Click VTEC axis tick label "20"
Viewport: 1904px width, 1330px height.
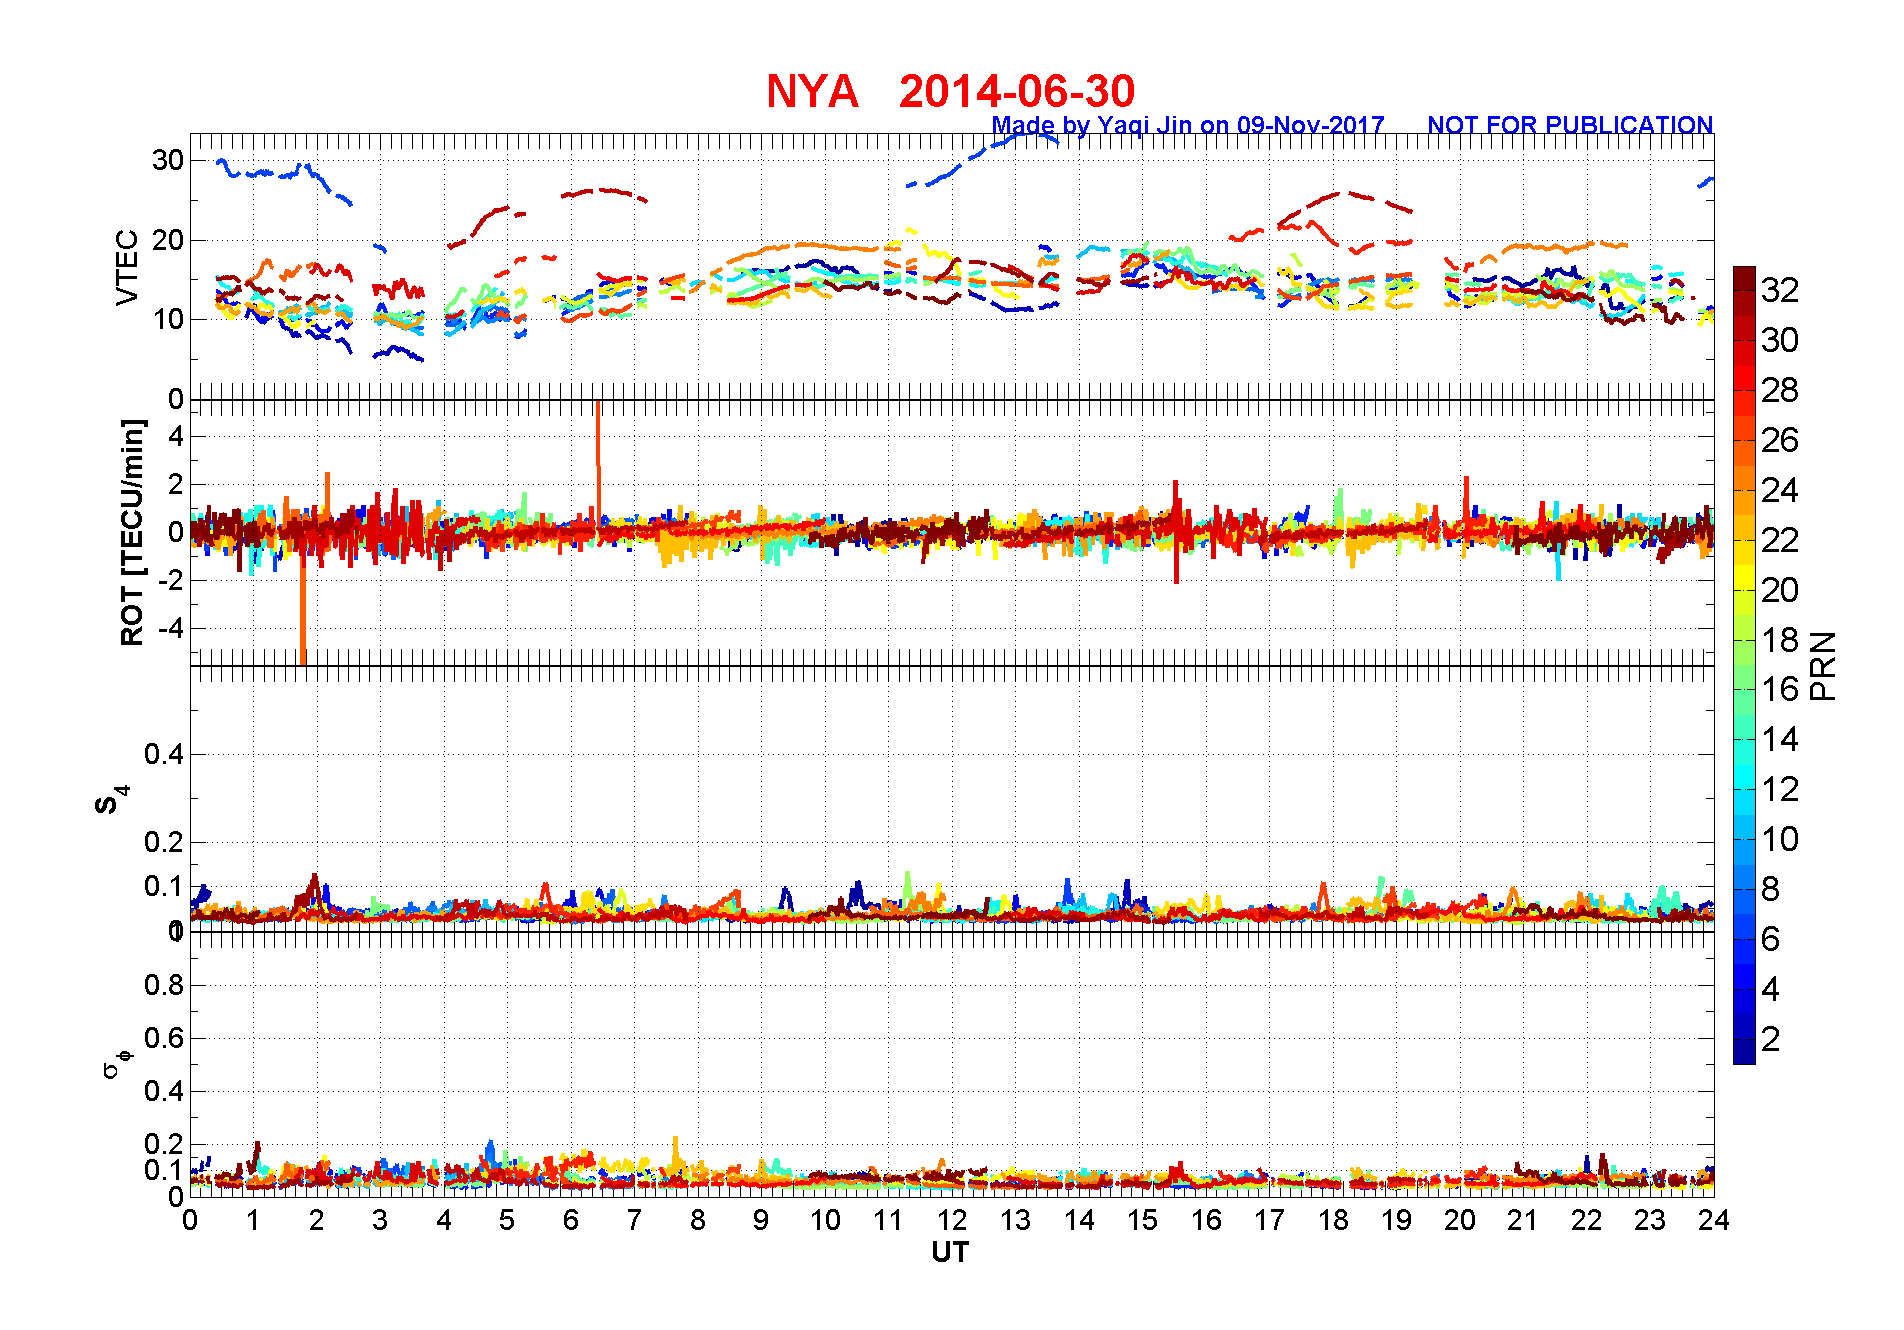168,240
